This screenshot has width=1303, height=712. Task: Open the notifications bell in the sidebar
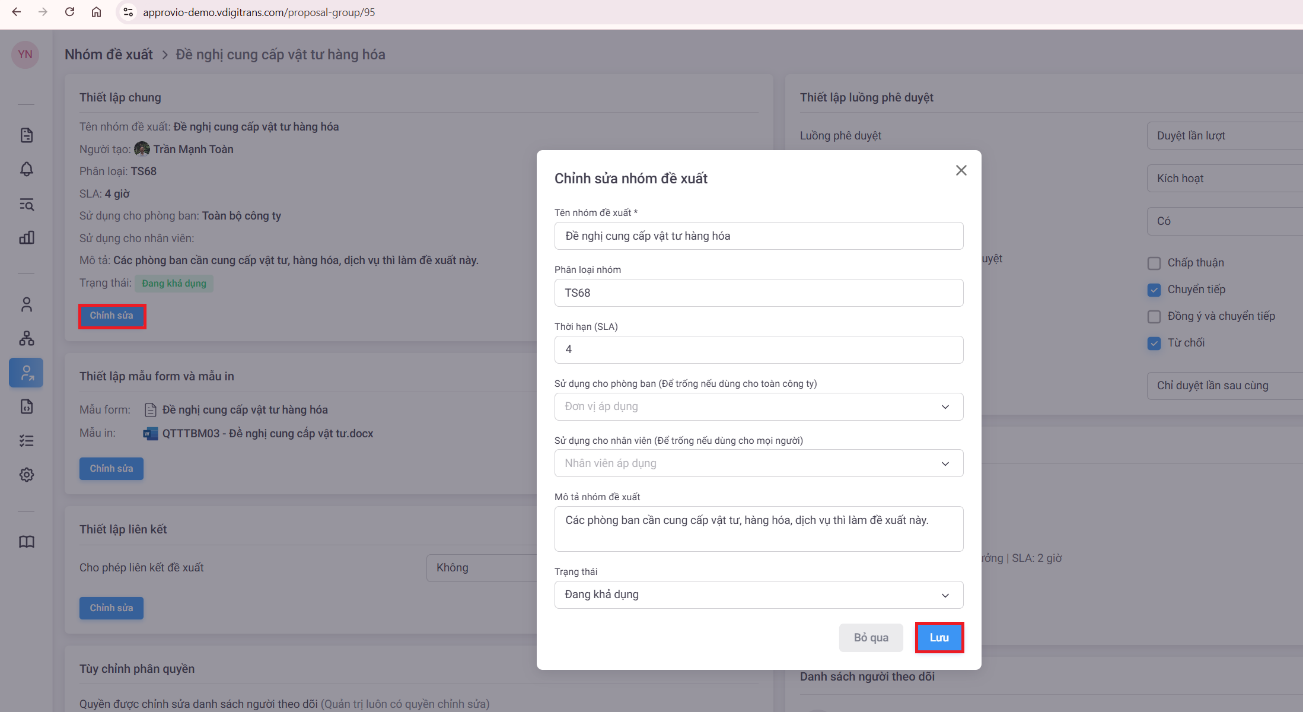point(27,169)
